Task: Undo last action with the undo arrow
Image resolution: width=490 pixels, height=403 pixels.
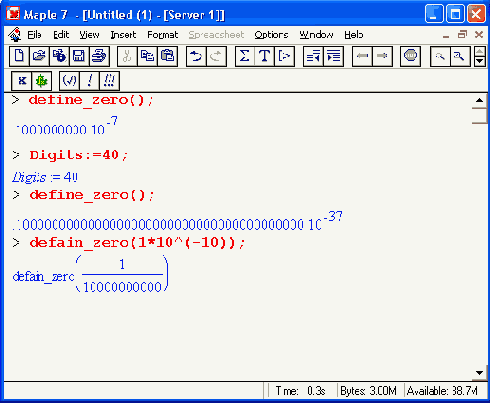Action: [196, 56]
